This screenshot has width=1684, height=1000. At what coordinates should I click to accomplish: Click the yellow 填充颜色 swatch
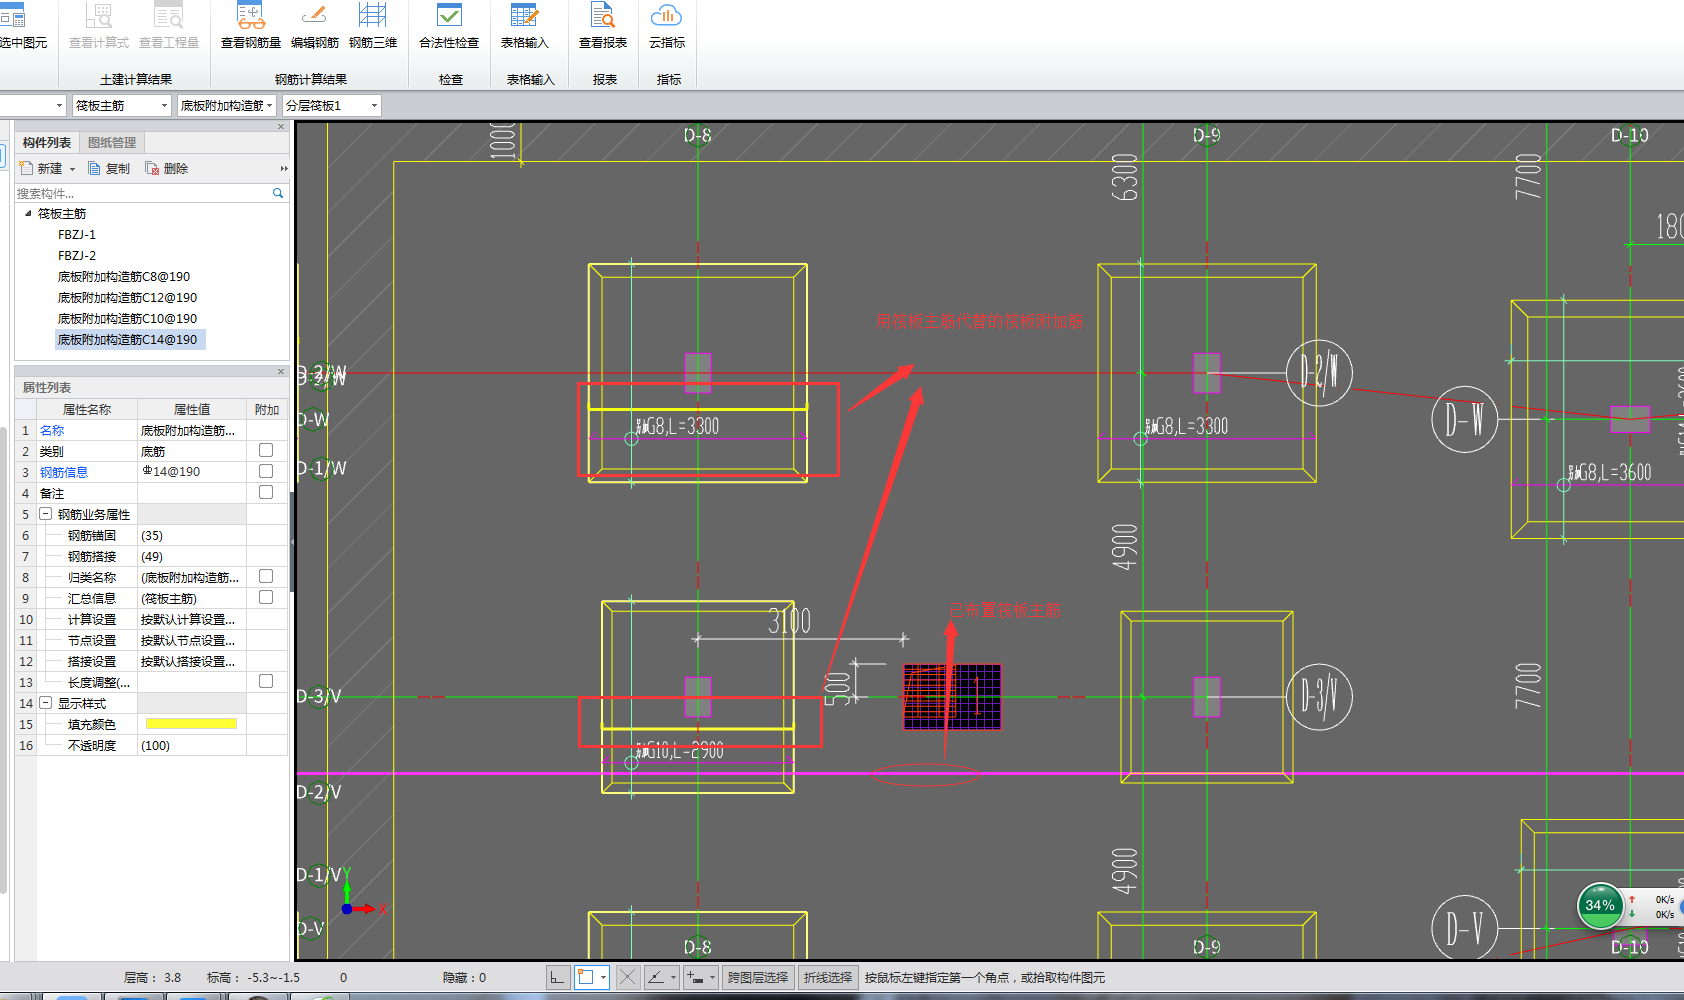coord(191,723)
